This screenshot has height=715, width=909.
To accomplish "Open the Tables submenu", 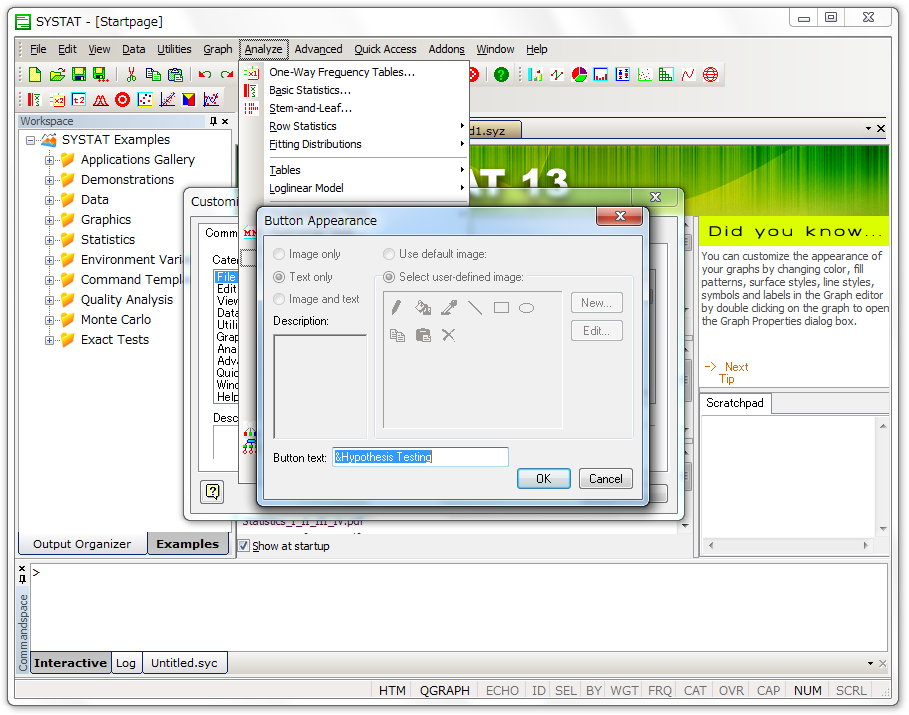I will click(354, 170).
